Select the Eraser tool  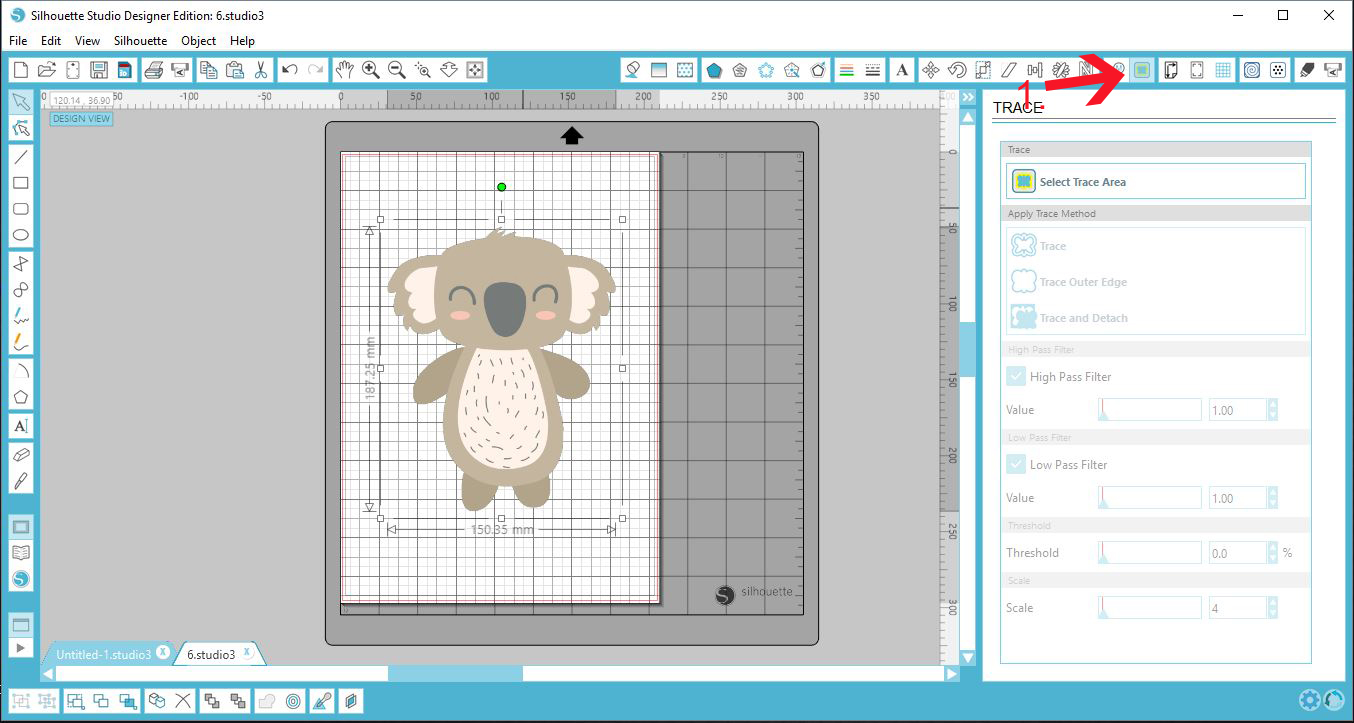point(20,454)
